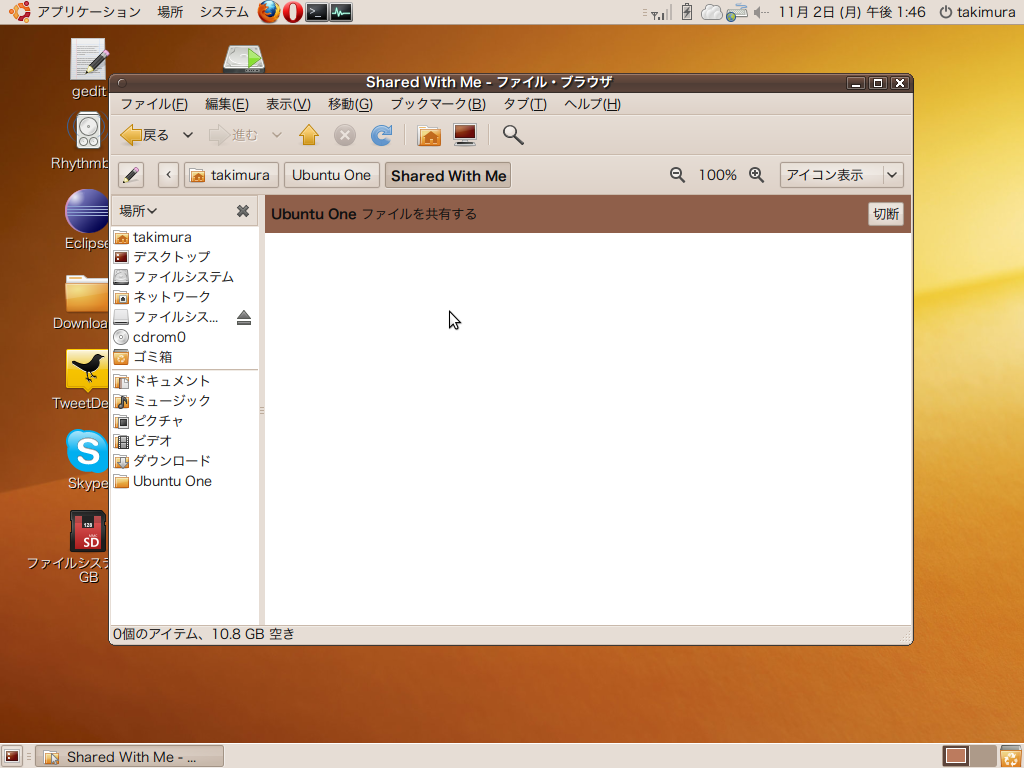Close the side pane with X

(x=243, y=211)
